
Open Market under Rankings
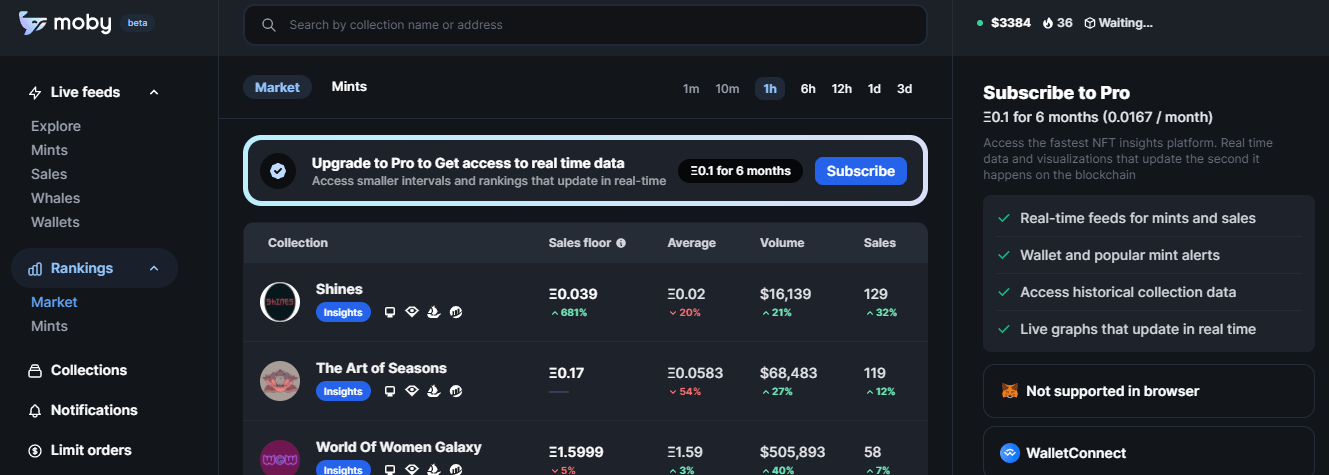[54, 303]
